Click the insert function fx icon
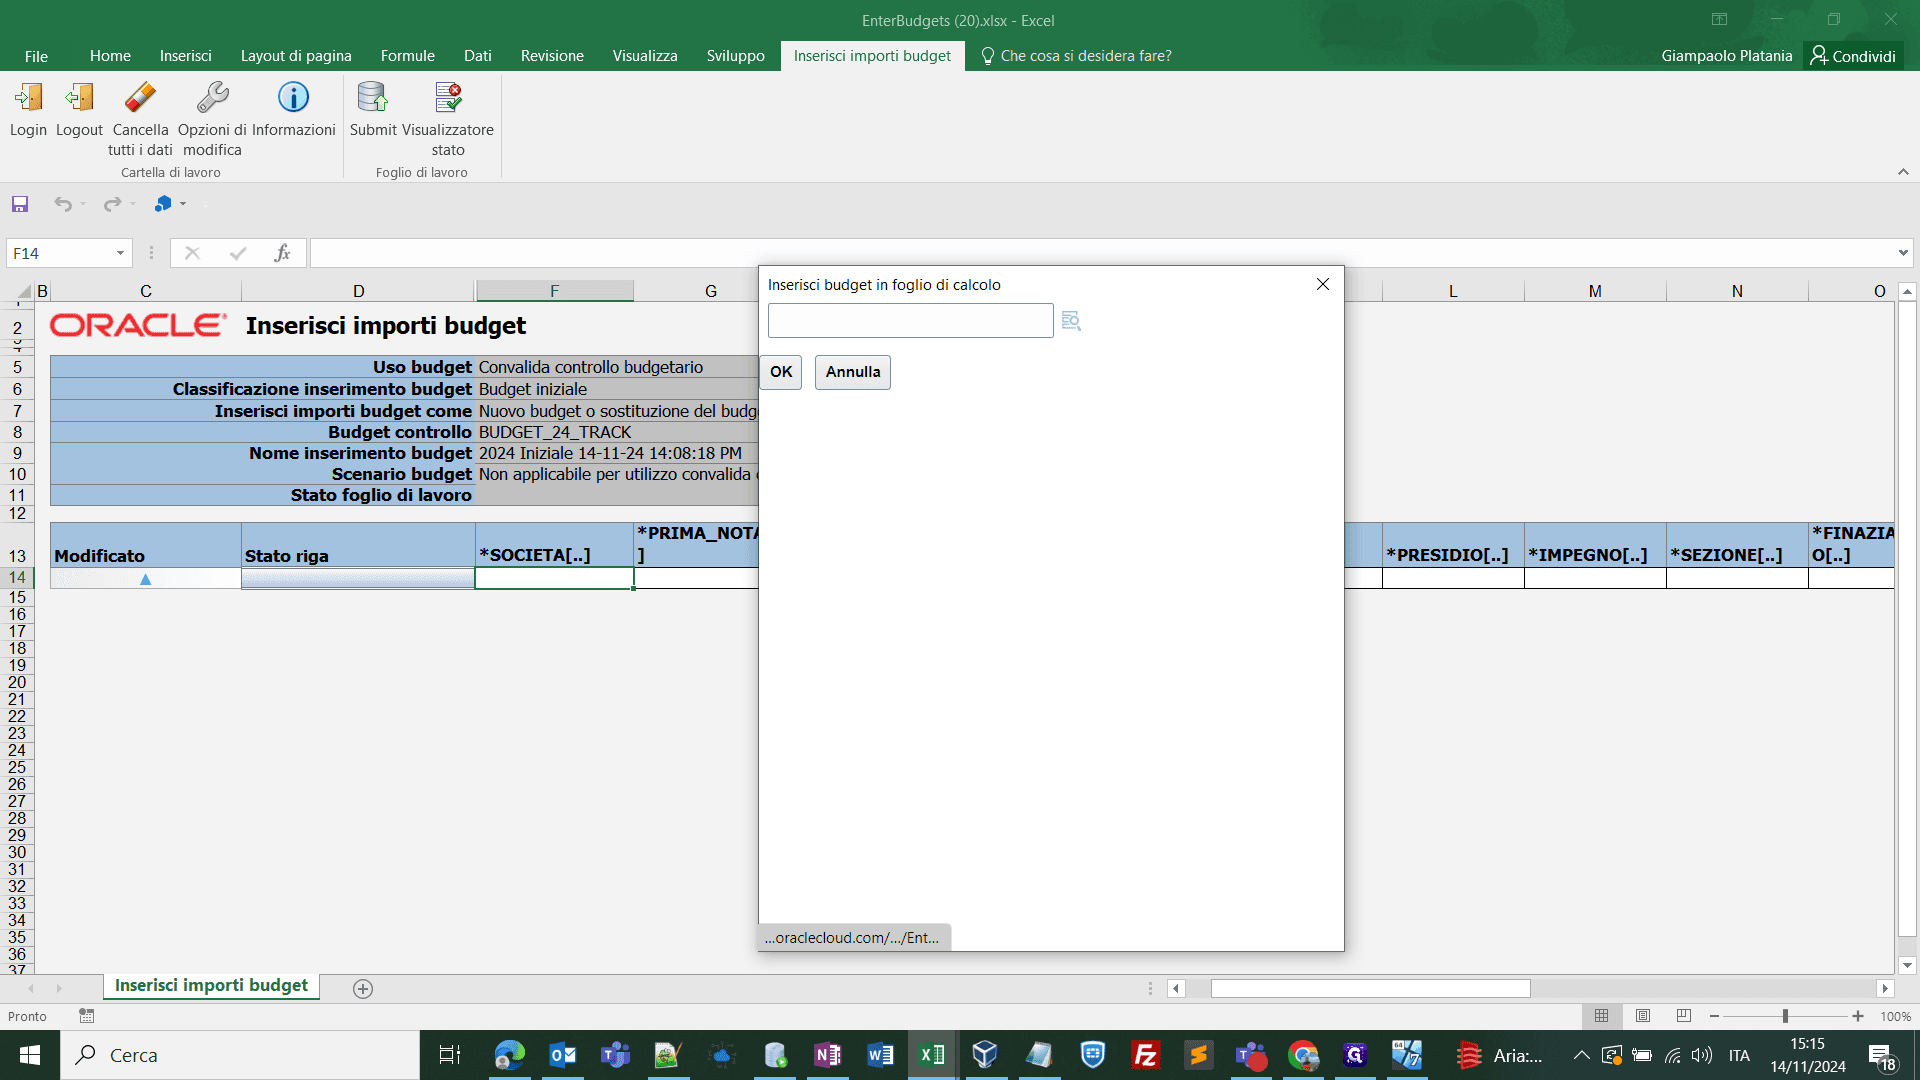The image size is (1920, 1080). (283, 253)
